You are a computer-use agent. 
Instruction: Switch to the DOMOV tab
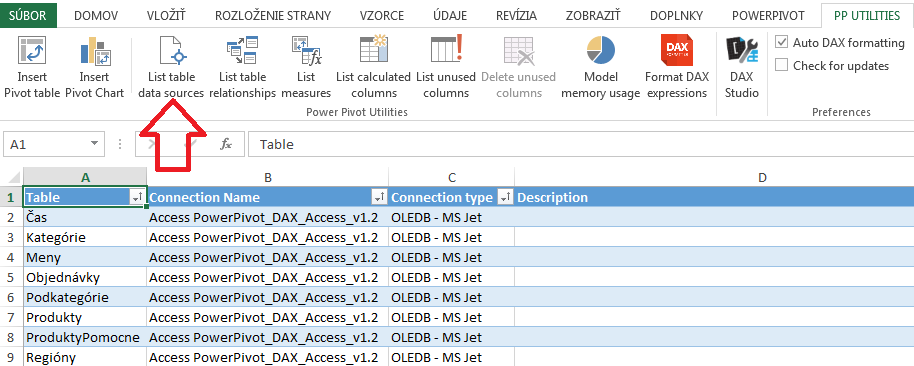tap(96, 16)
